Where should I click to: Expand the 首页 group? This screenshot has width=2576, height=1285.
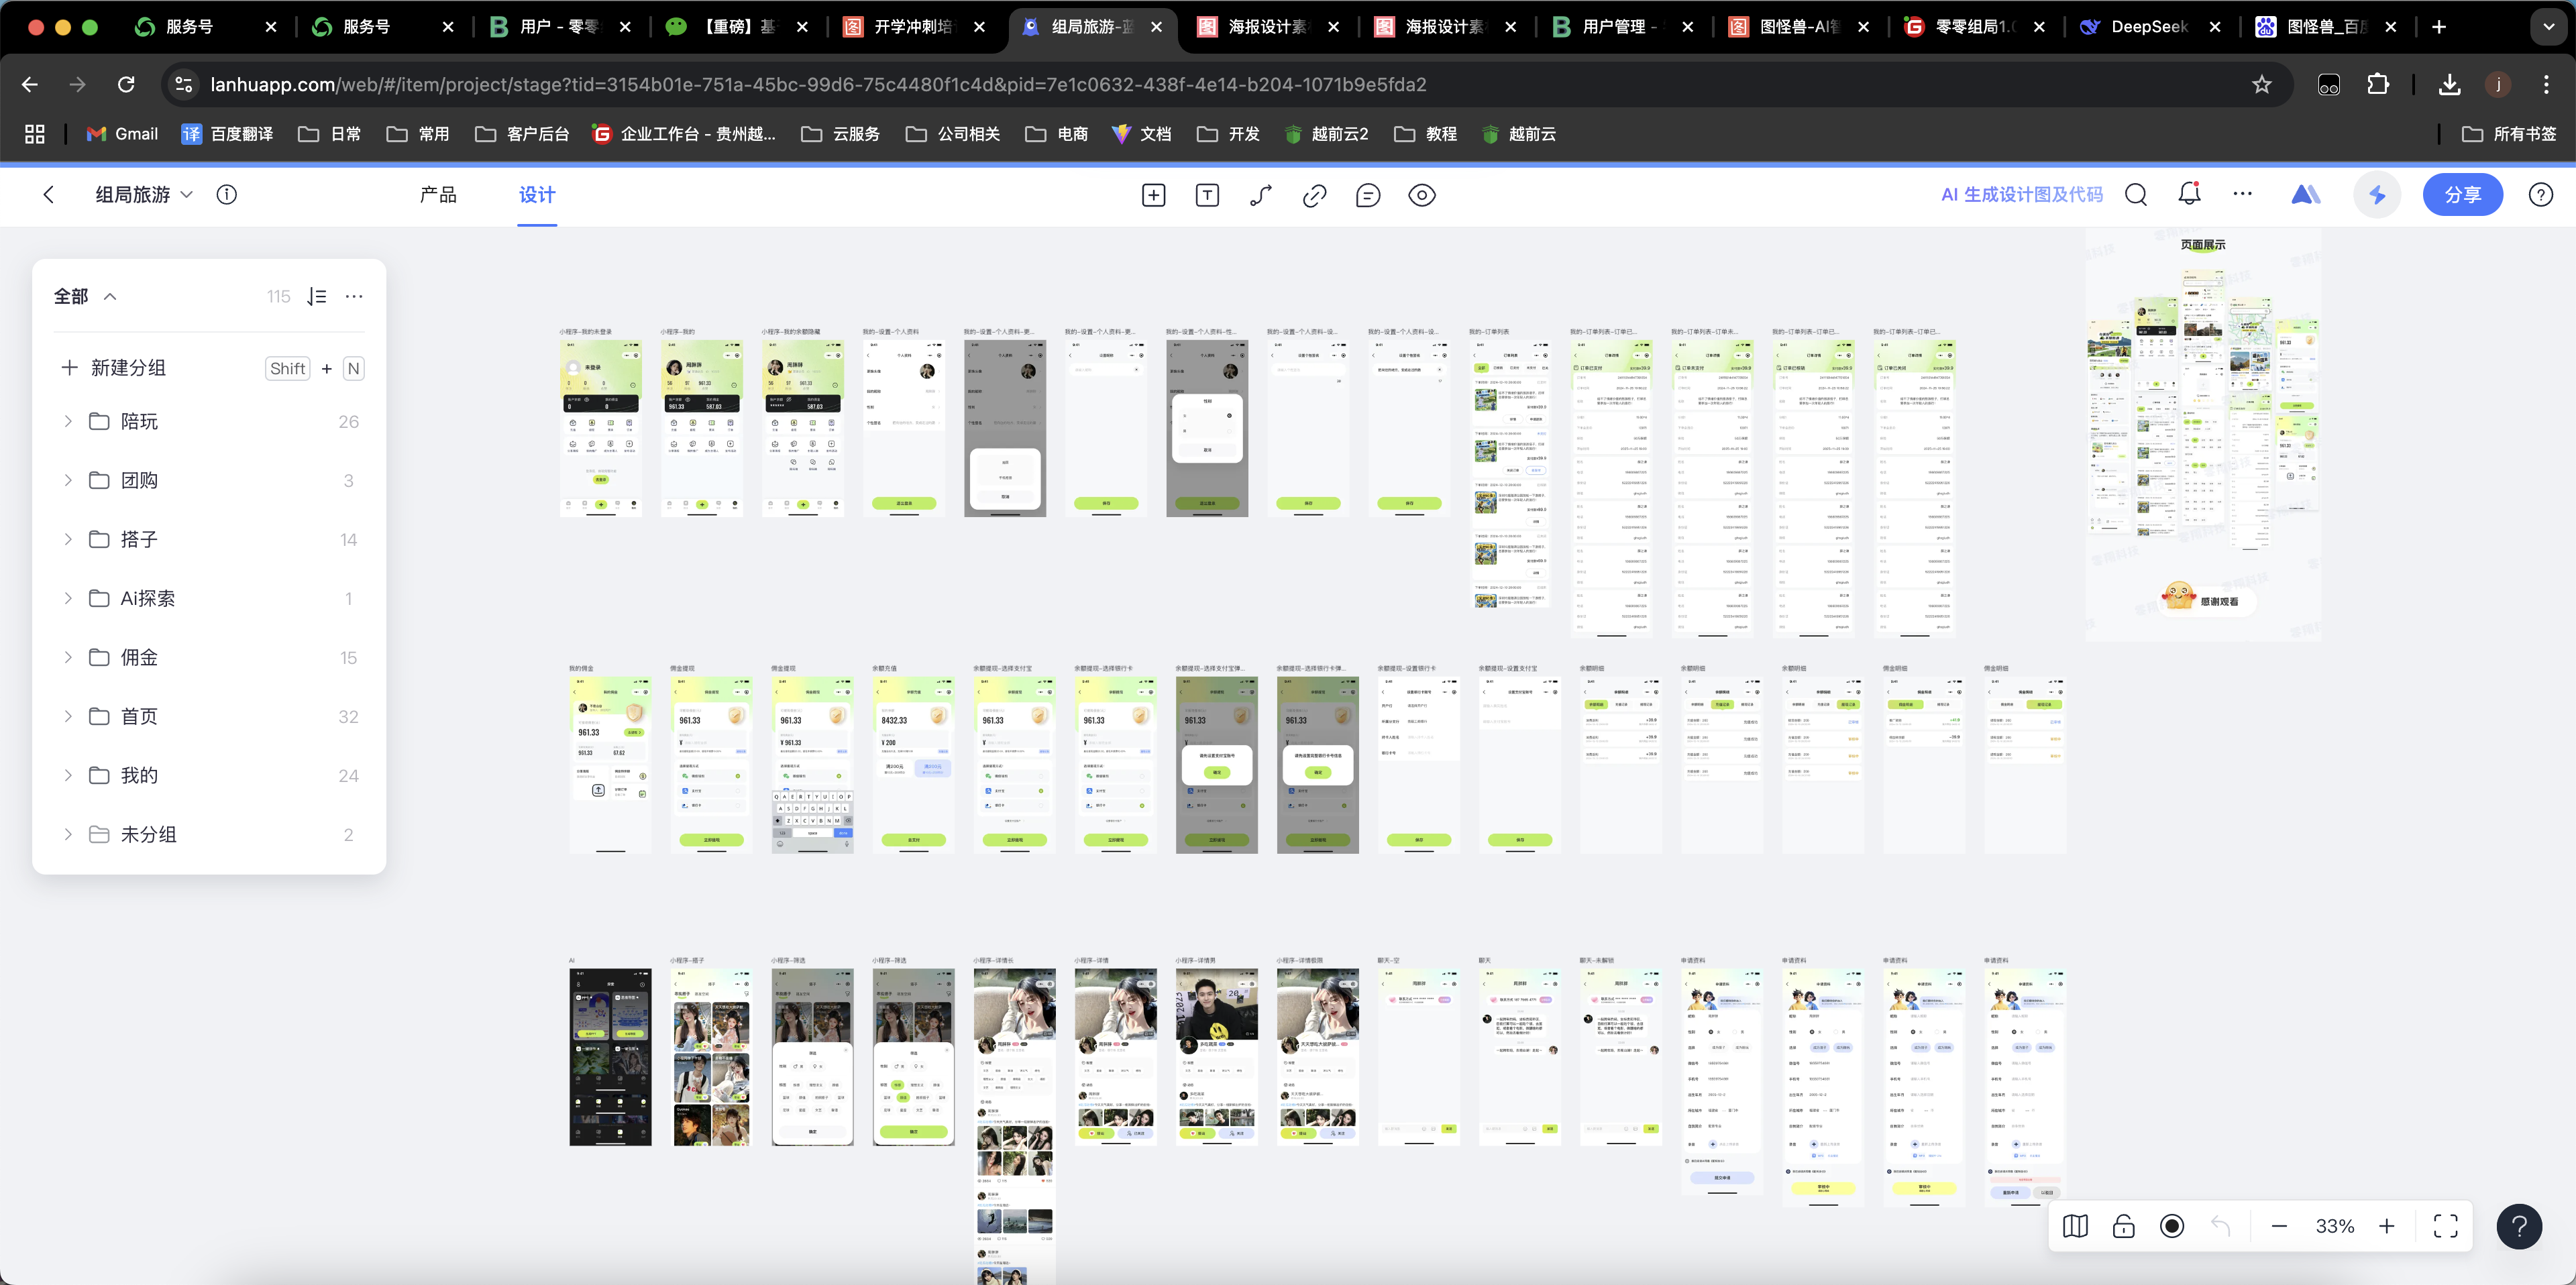tap(68, 716)
